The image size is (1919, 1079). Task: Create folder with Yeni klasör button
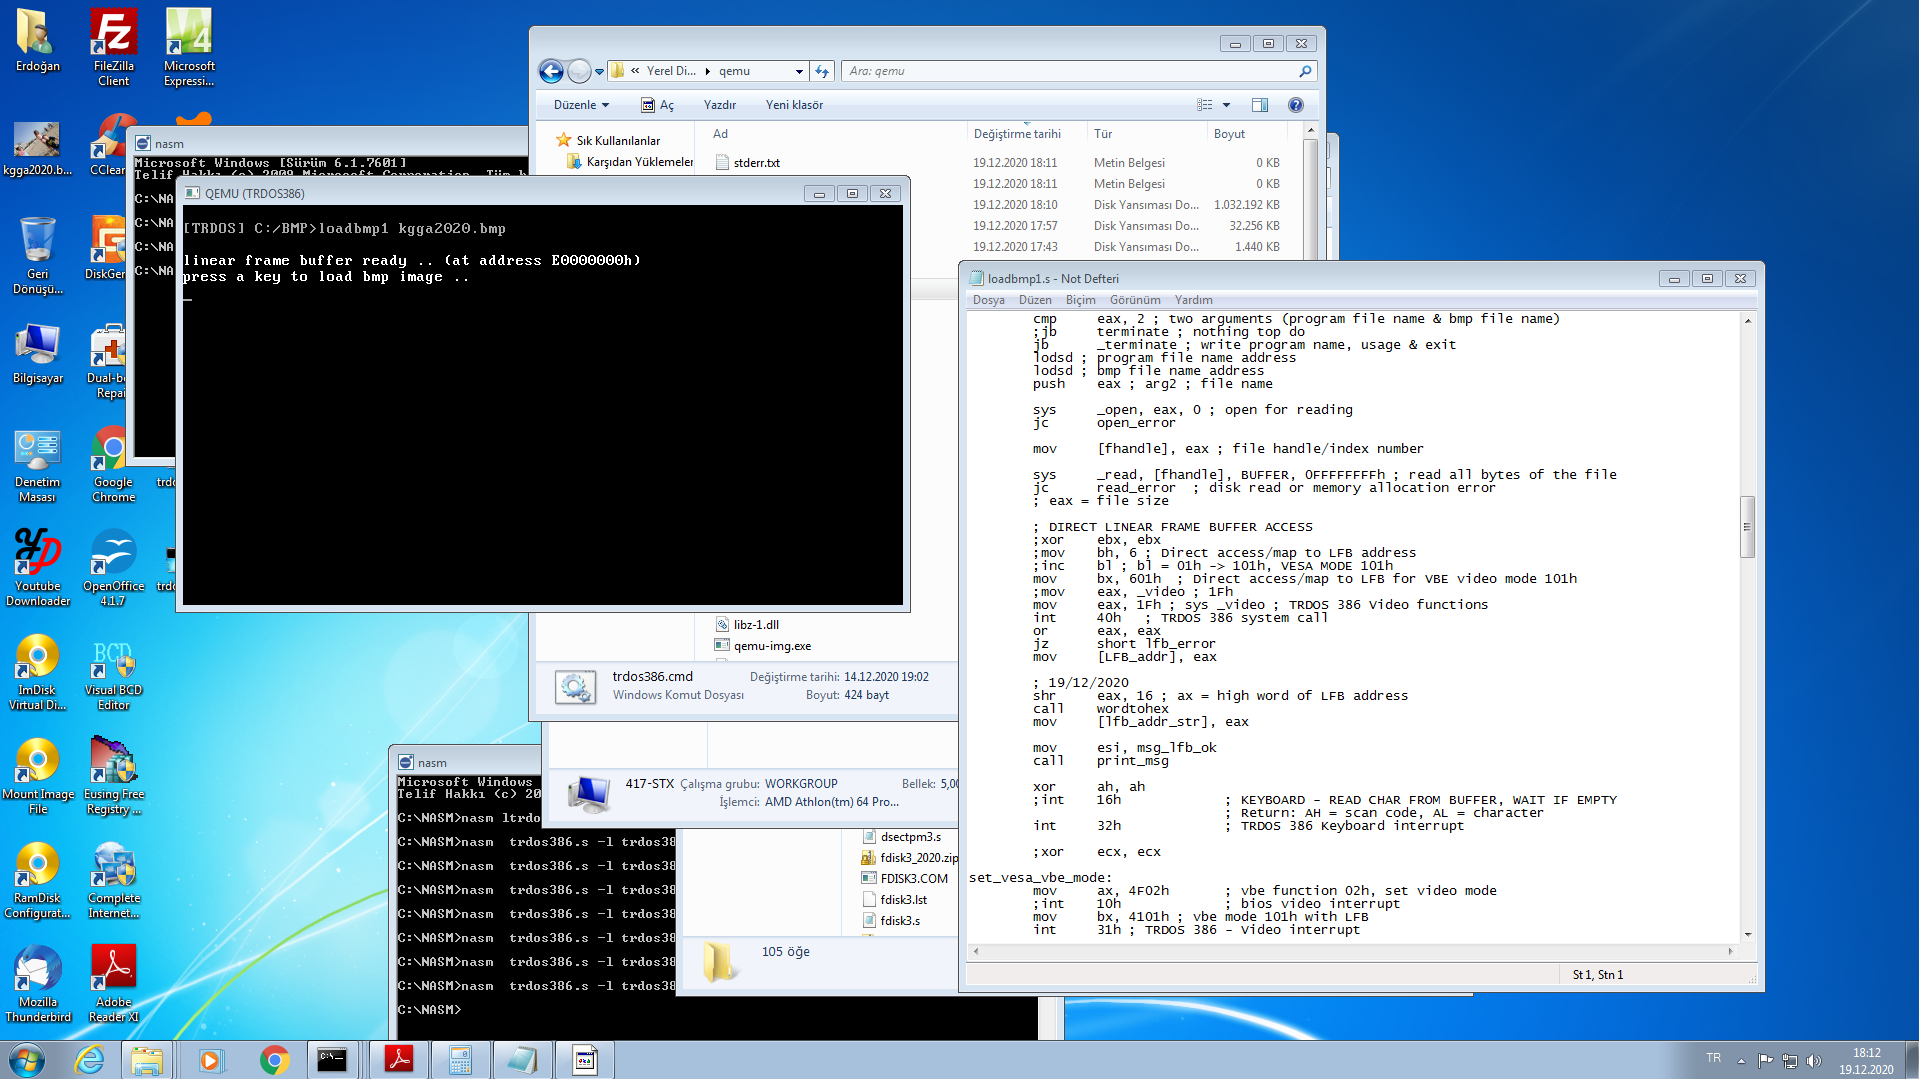click(x=793, y=104)
